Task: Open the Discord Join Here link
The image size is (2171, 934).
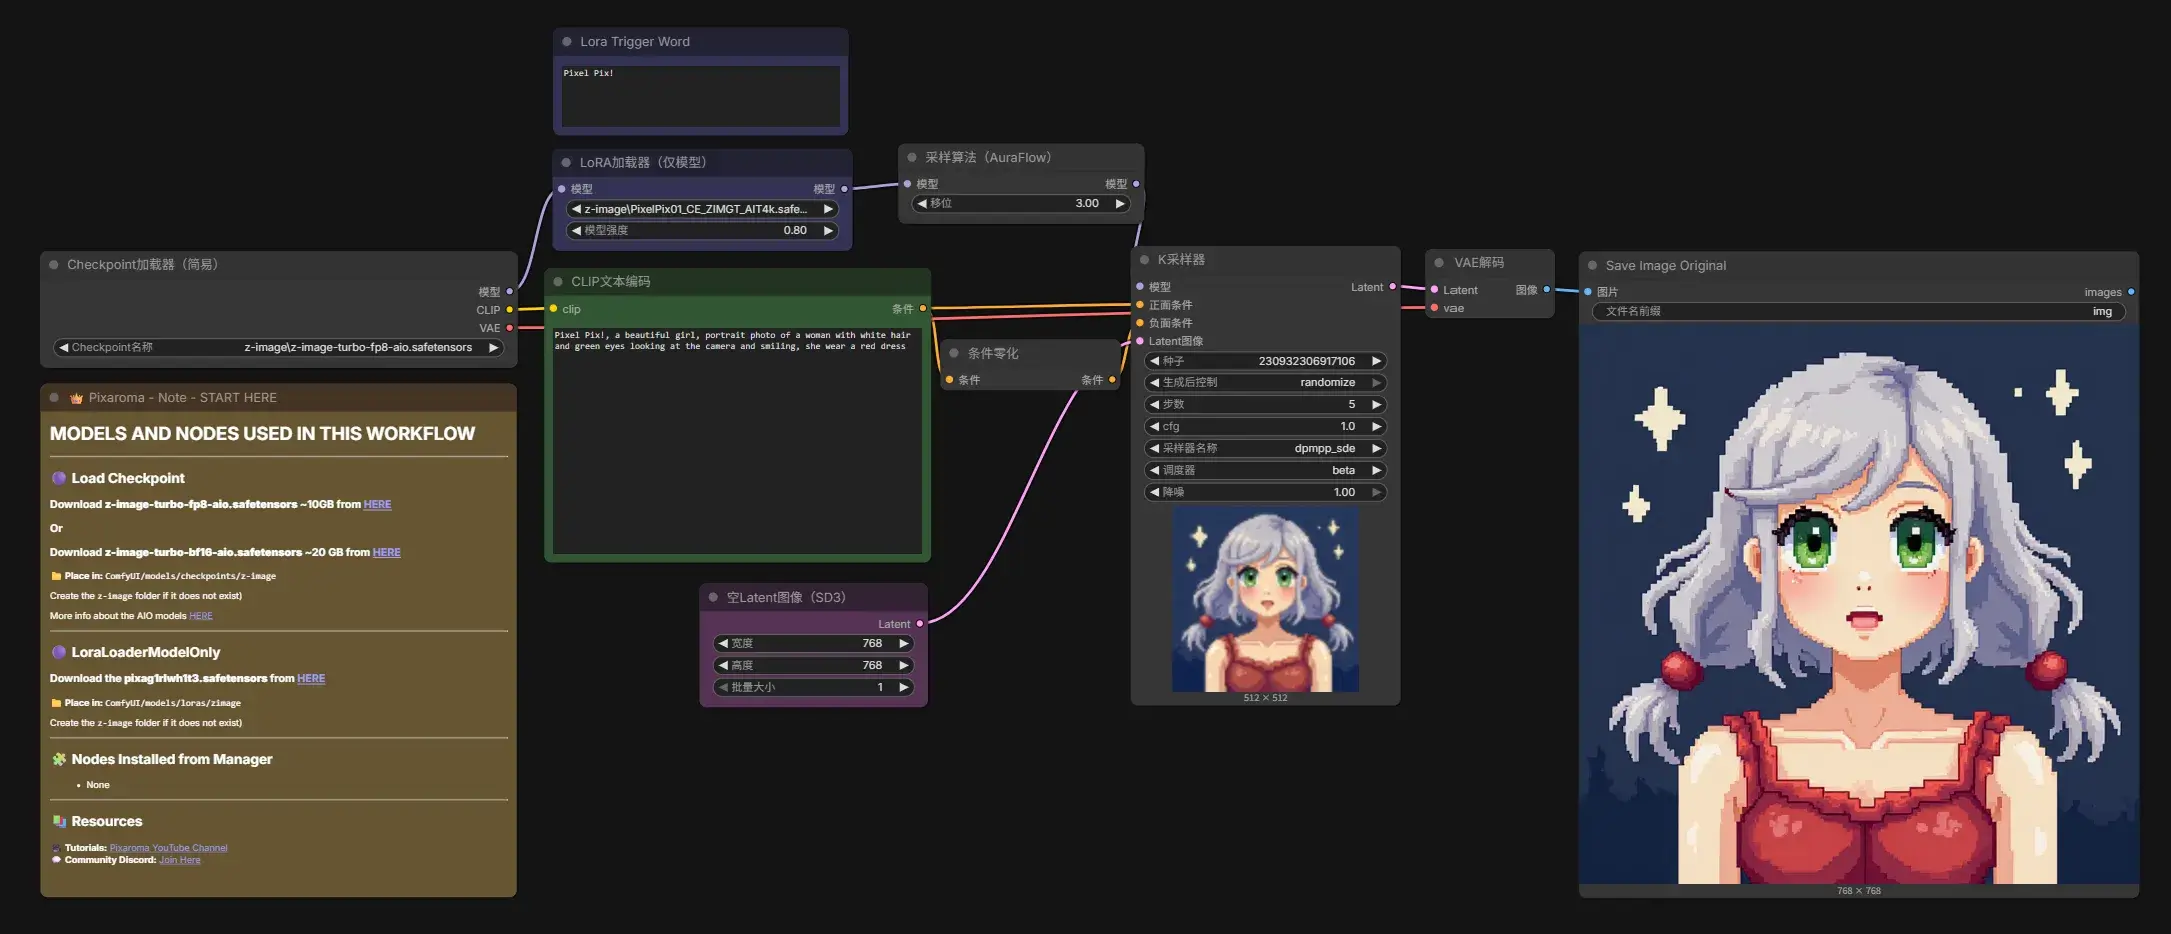Action: click(179, 860)
